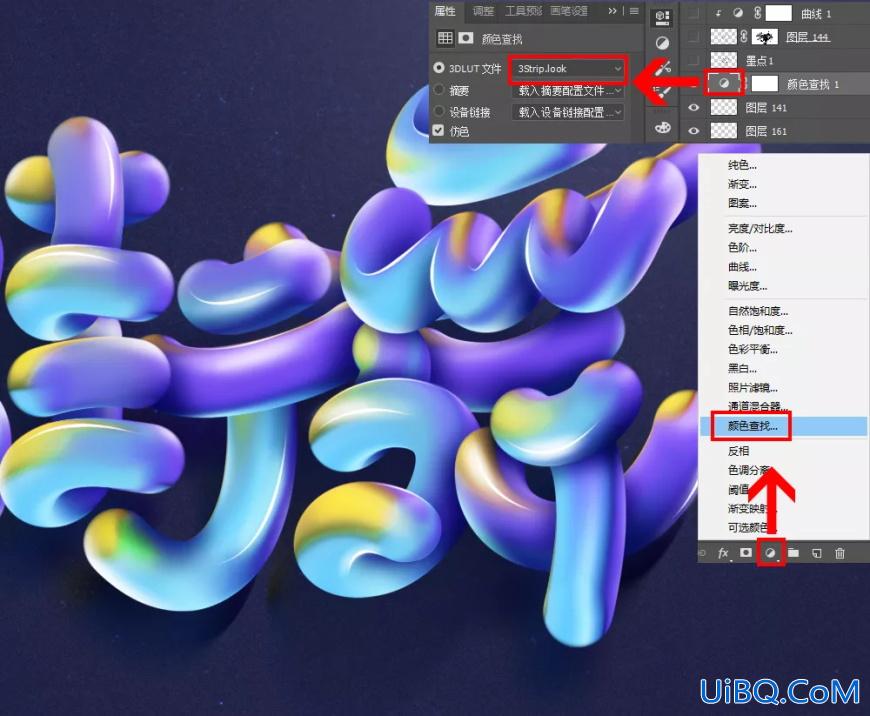Open the color palette icon in dock
Viewport: 870px width, 716px height.
click(x=662, y=128)
